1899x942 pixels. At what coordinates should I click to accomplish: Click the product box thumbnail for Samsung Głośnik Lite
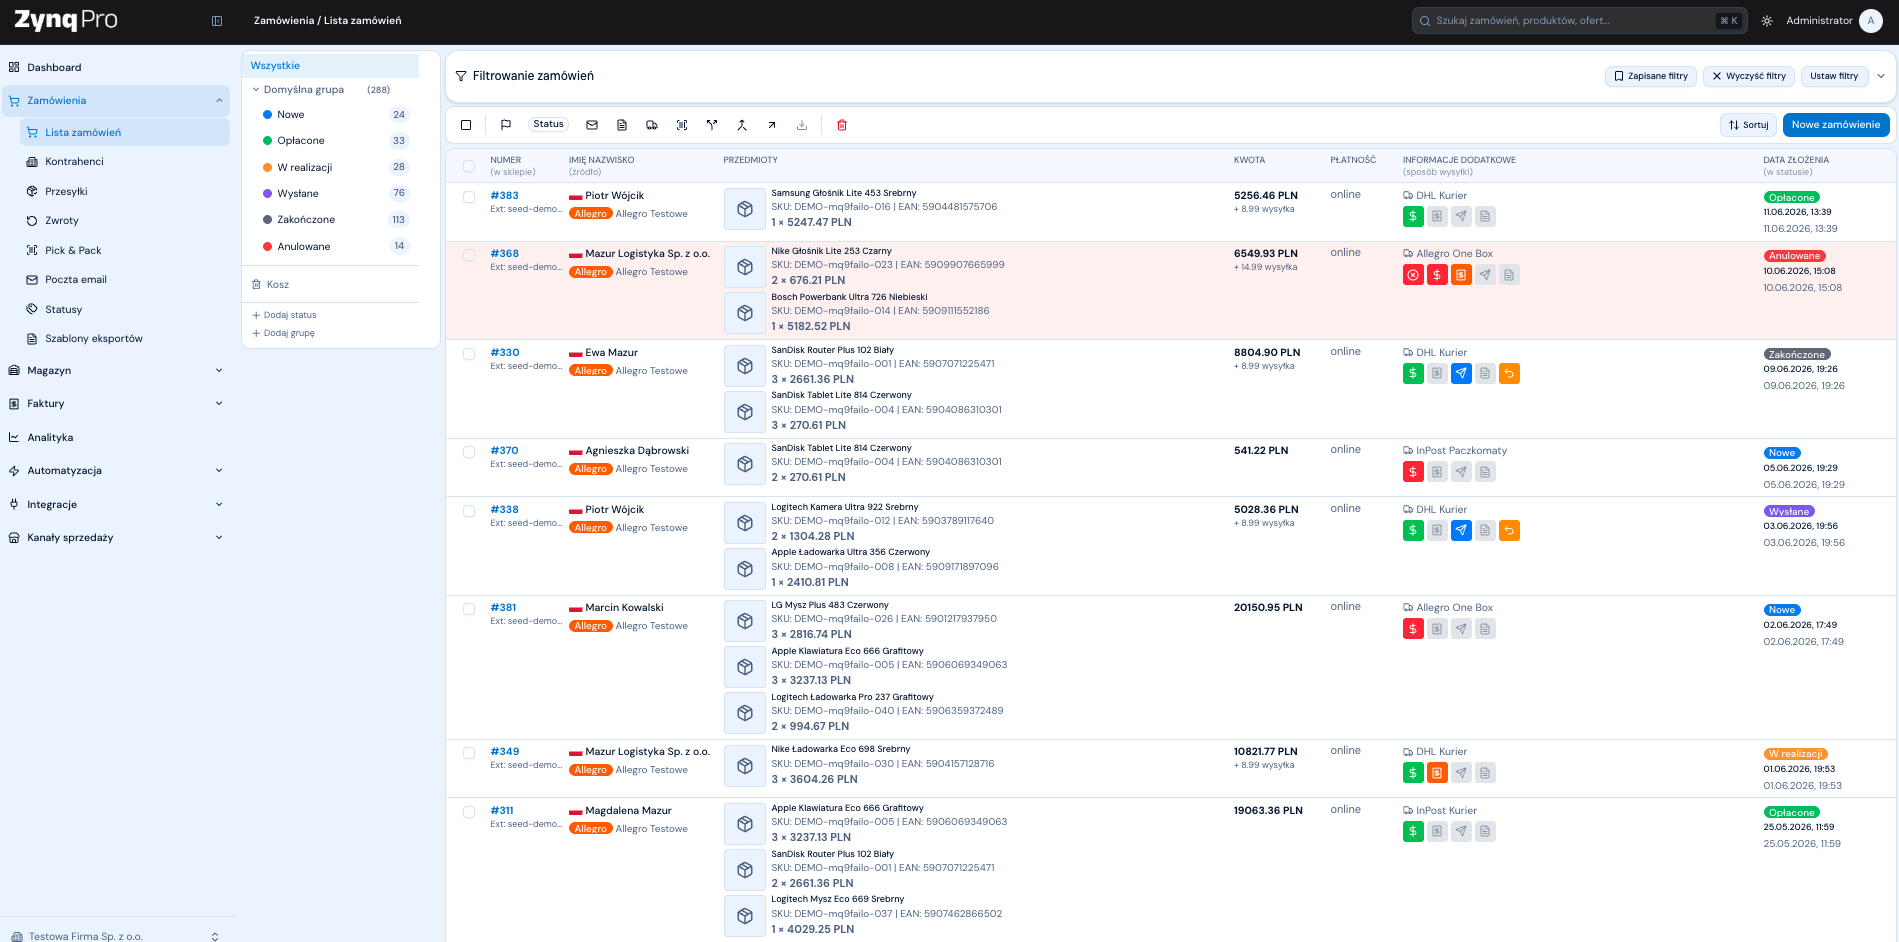click(745, 209)
